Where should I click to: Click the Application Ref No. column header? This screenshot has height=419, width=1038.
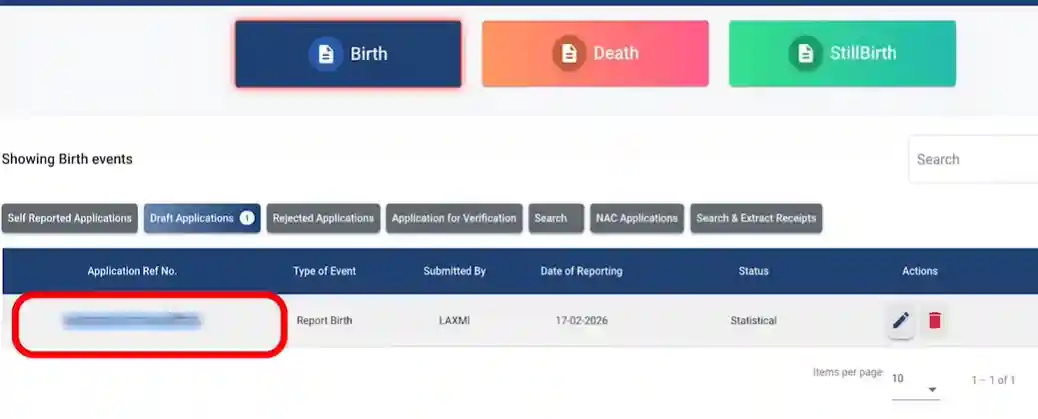tap(132, 271)
